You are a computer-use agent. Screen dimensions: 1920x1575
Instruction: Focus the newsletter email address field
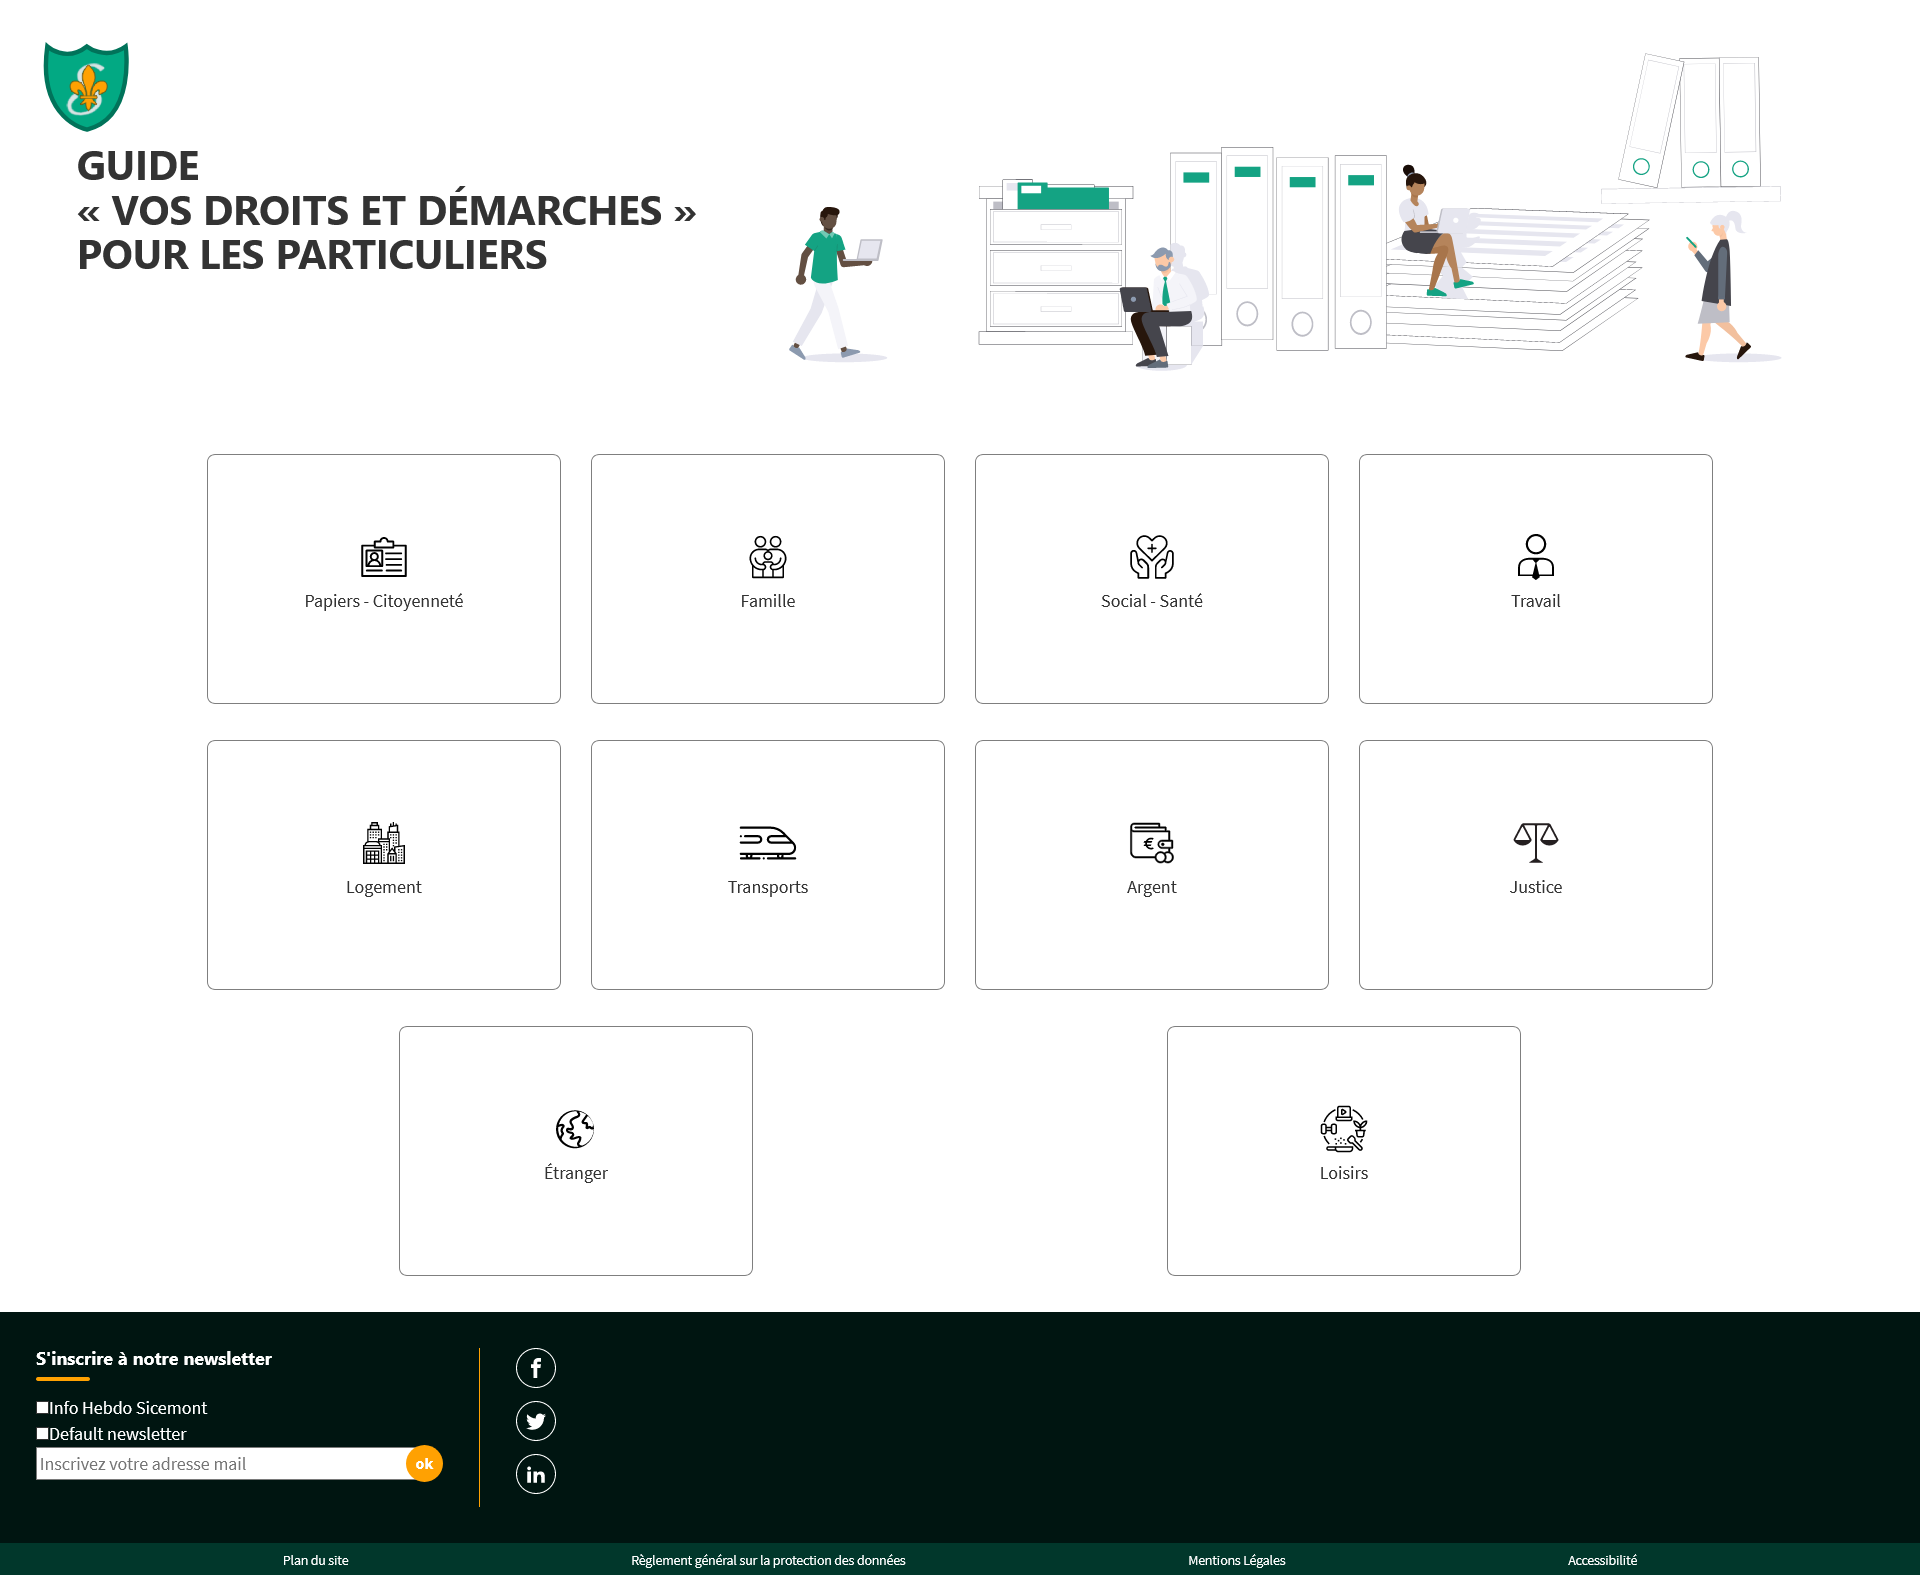point(220,1464)
